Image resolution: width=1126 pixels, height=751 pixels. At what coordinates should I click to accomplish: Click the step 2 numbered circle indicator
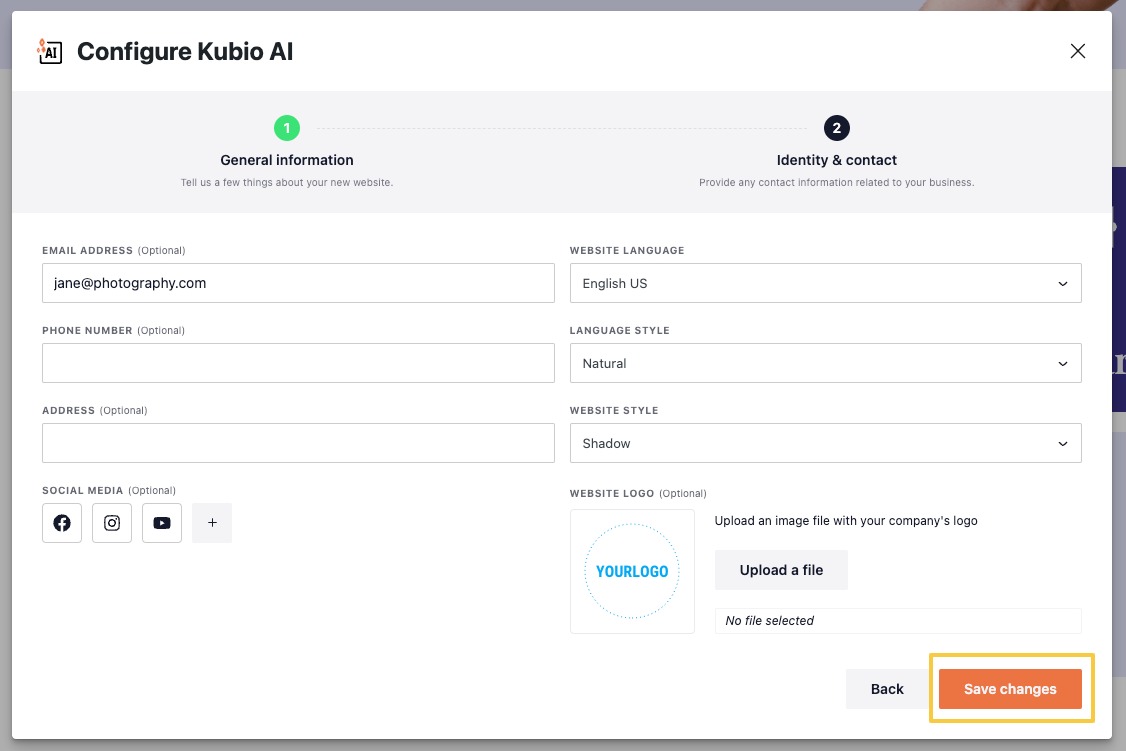(x=837, y=128)
